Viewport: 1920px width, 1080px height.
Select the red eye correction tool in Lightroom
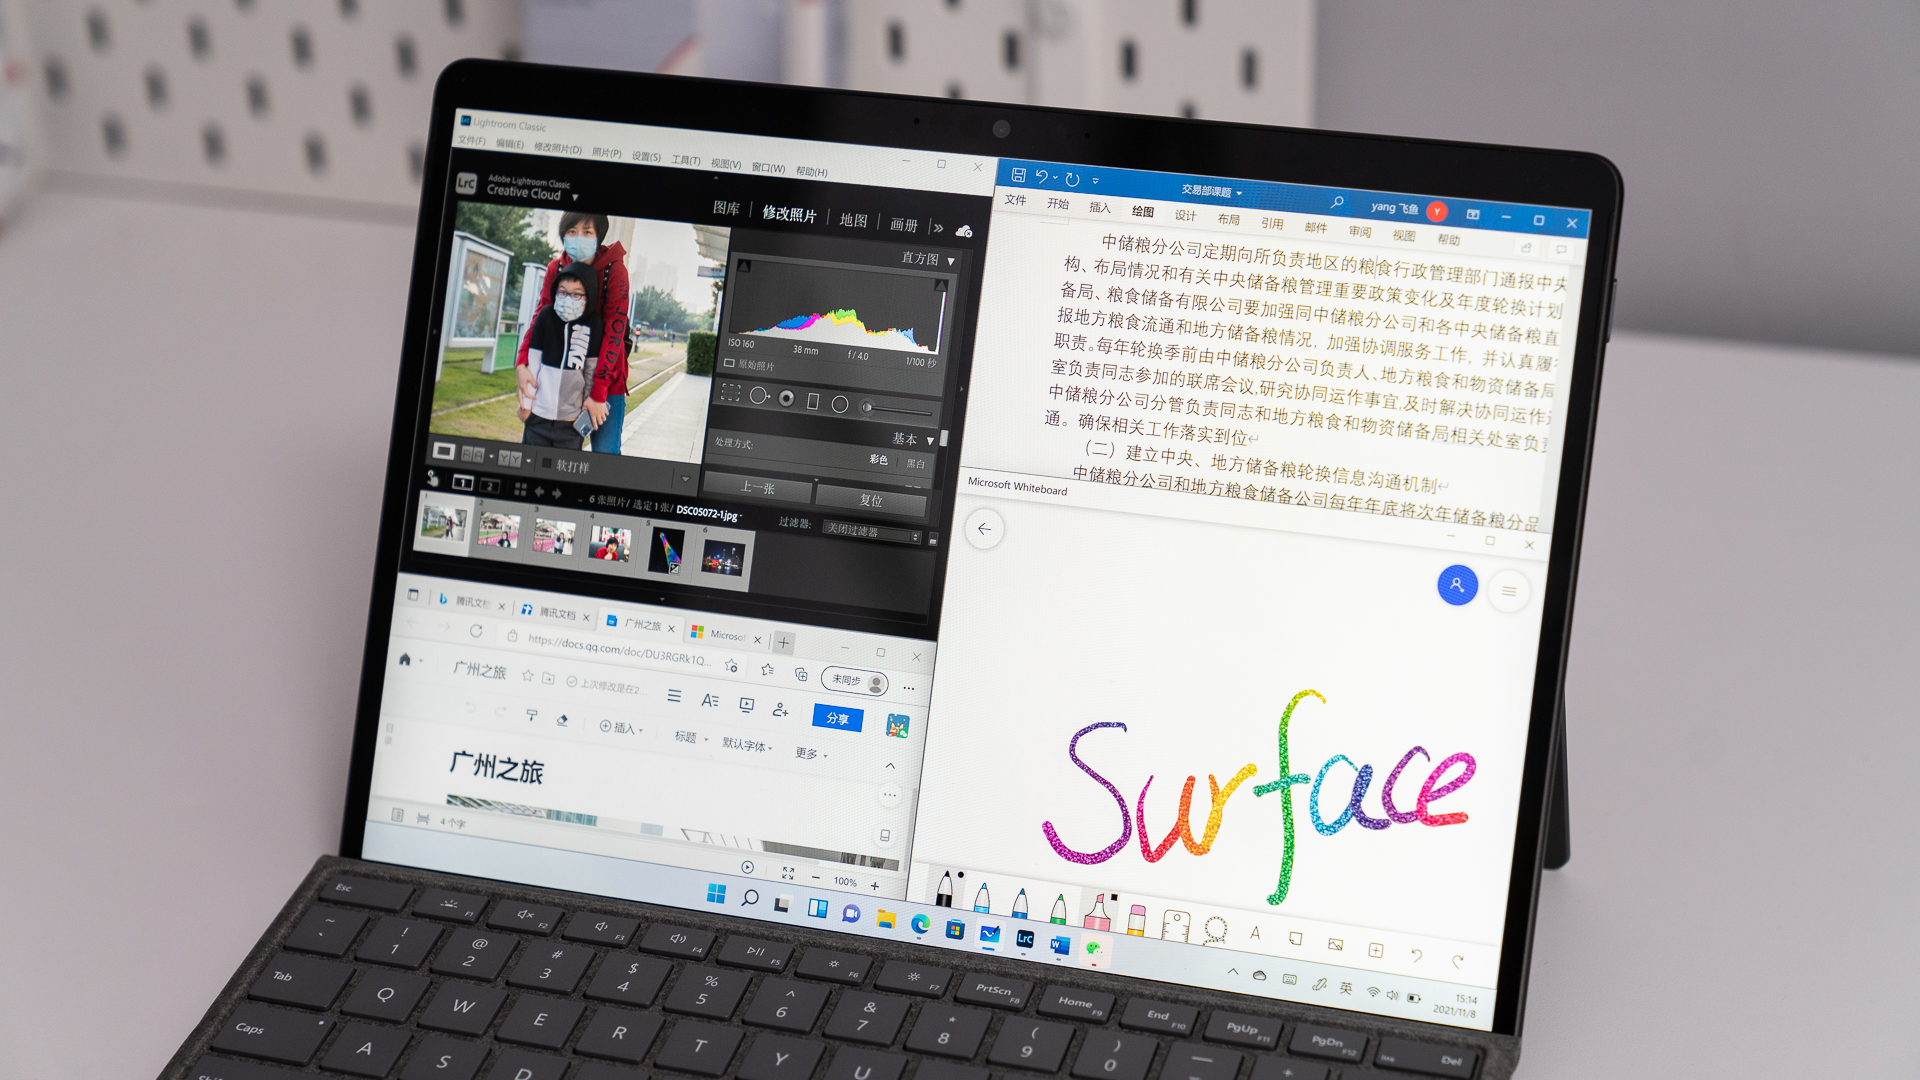click(787, 399)
